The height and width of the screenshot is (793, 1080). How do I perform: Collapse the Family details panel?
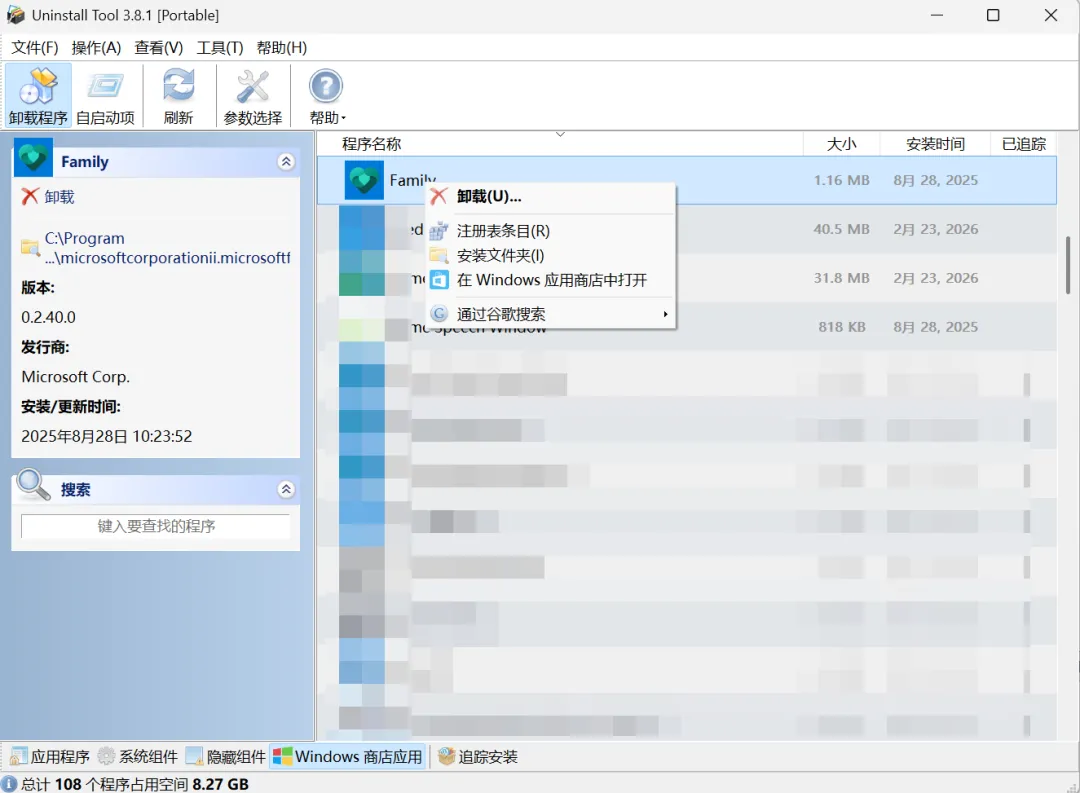286,162
